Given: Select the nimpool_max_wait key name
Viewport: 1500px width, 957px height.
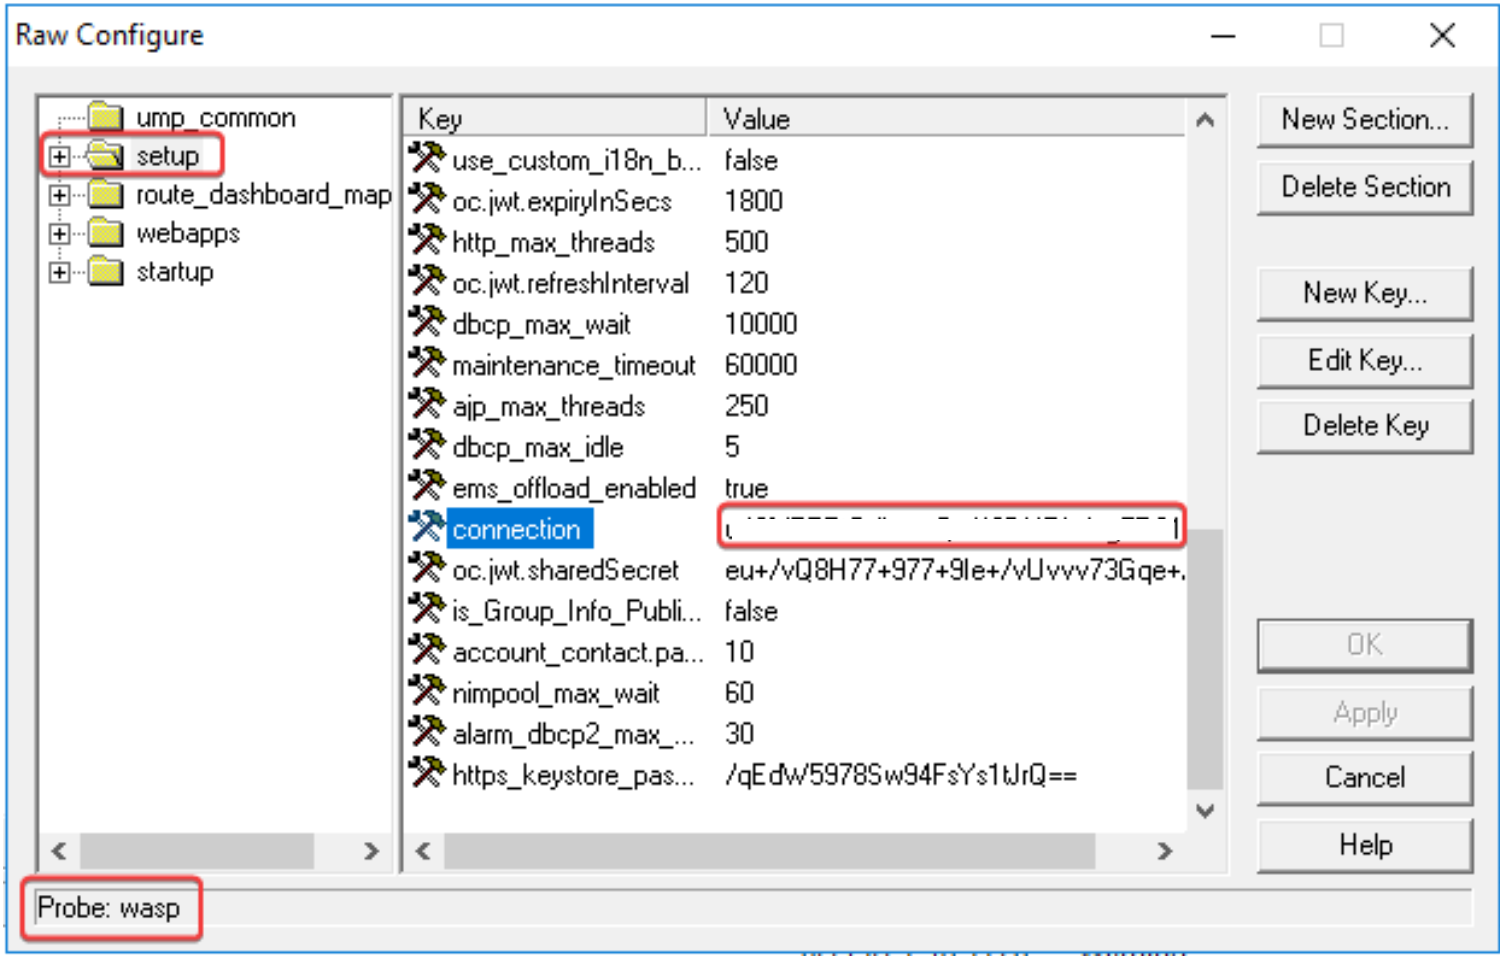Looking at the screenshot, I should pos(556,693).
